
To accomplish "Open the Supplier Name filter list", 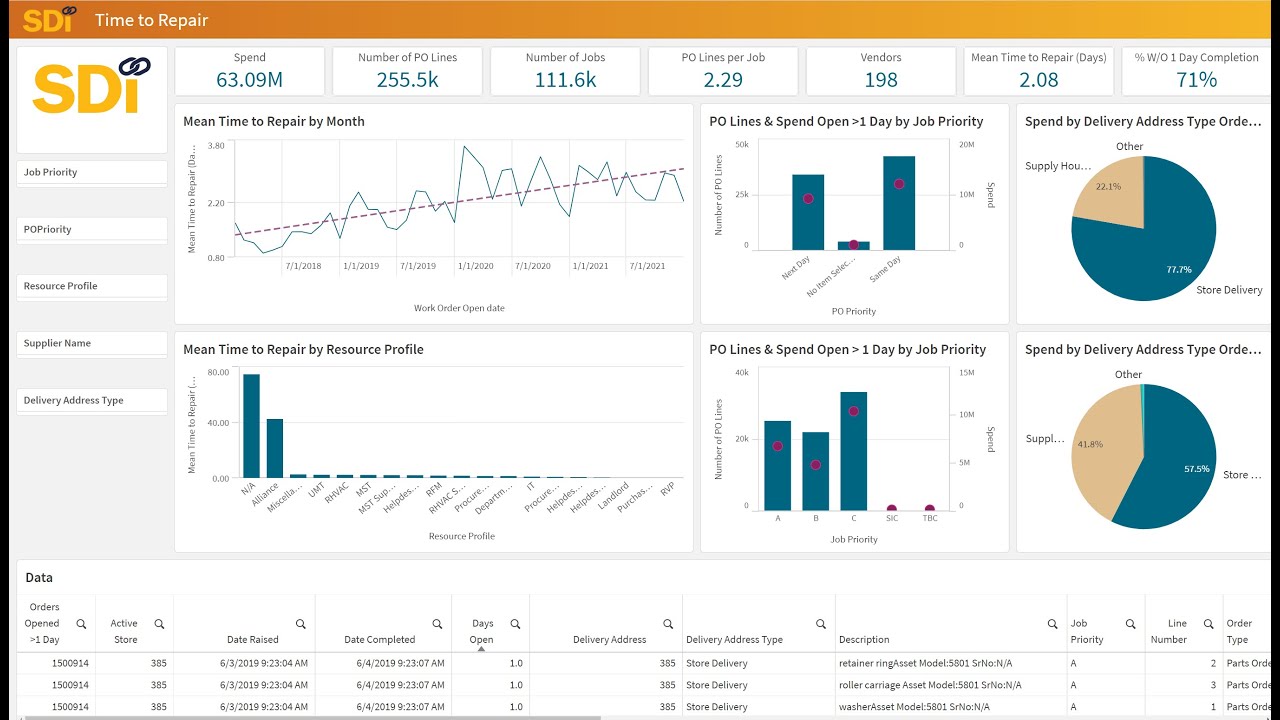I will pos(92,343).
